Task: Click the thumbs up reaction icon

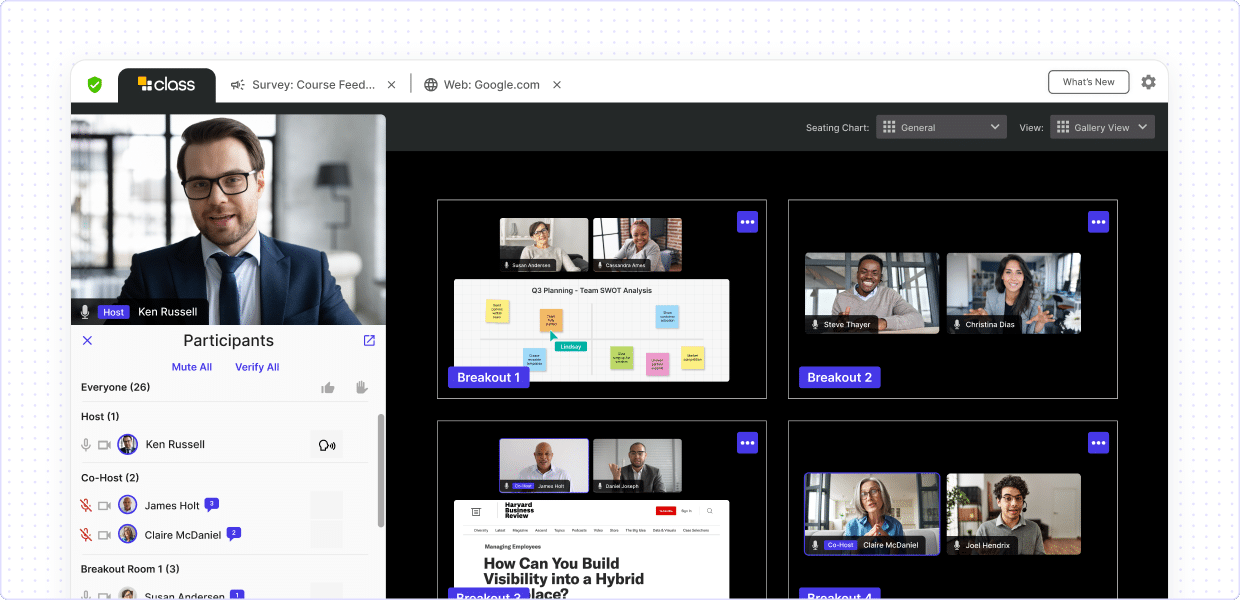Action: pos(328,388)
